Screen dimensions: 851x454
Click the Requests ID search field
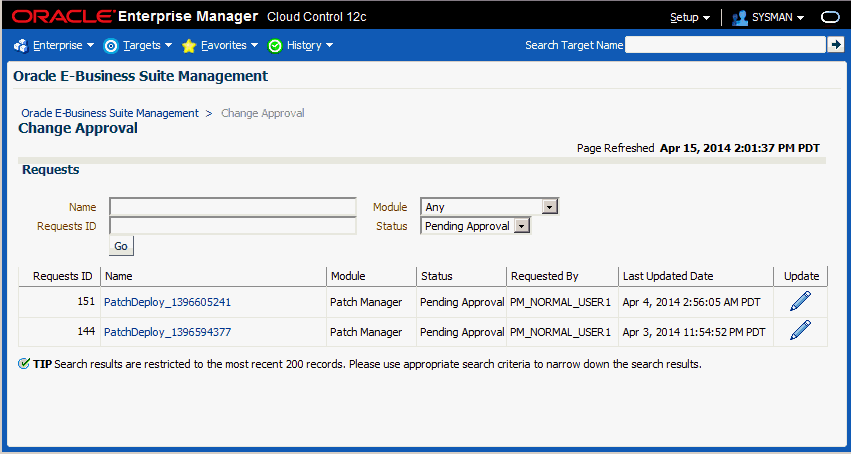[x=233, y=226]
